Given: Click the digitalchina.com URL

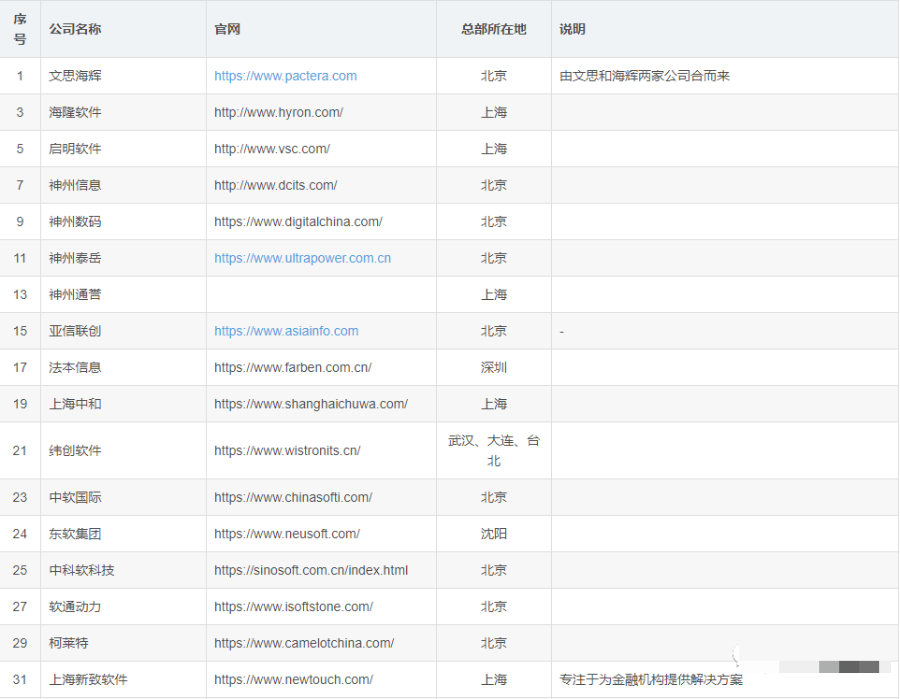Looking at the screenshot, I should (298, 222).
